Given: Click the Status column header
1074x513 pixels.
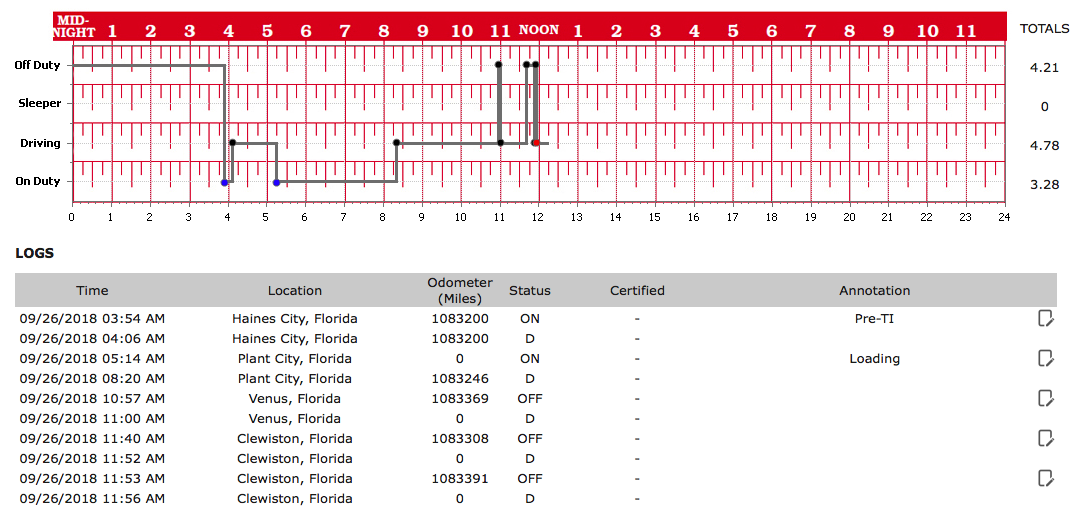Looking at the screenshot, I should coord(530,291).
